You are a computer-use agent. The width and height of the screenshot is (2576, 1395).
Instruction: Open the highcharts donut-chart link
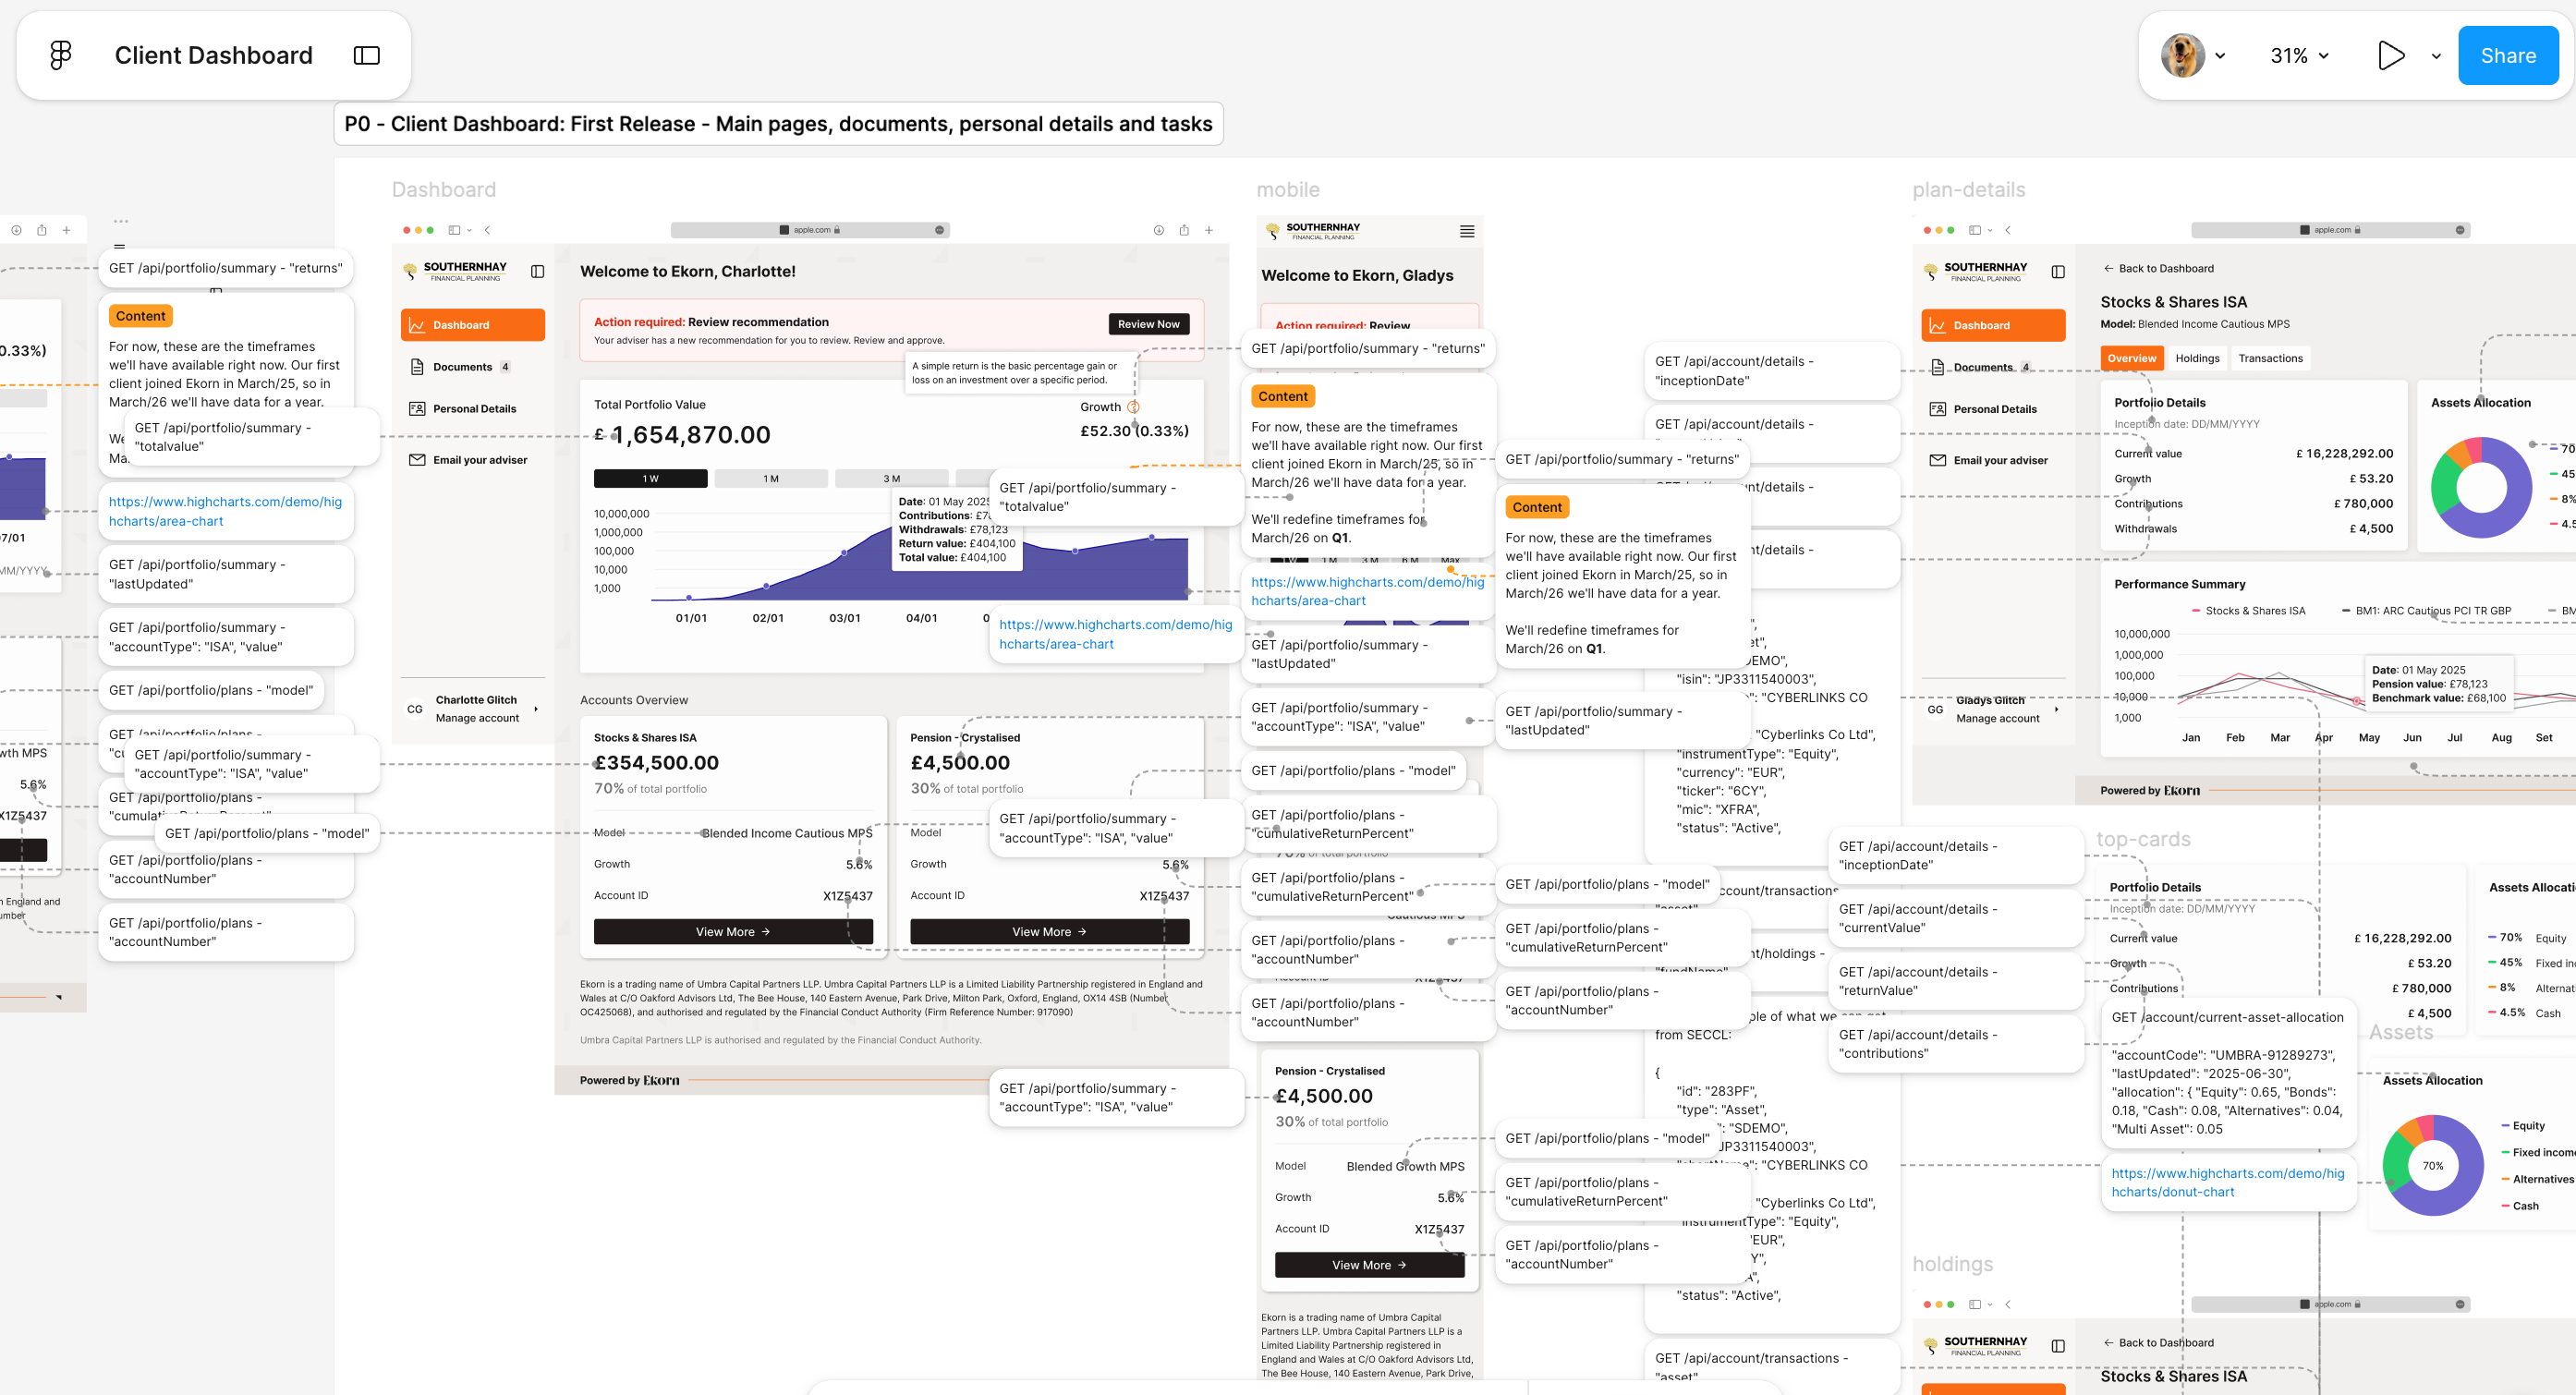pyautogui.click(x=2227, y=1183)
